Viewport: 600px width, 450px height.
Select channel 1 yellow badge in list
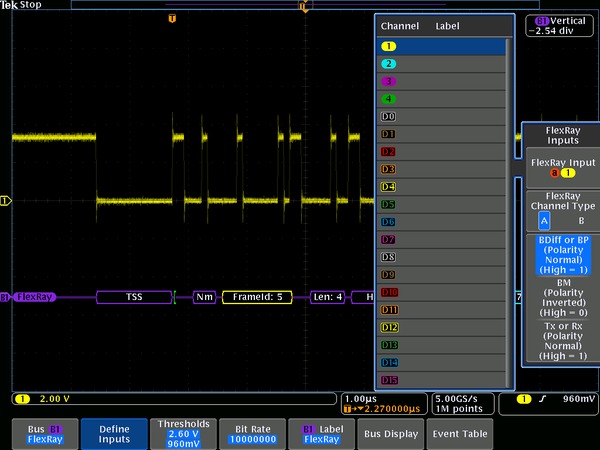[x=388, y=46]
